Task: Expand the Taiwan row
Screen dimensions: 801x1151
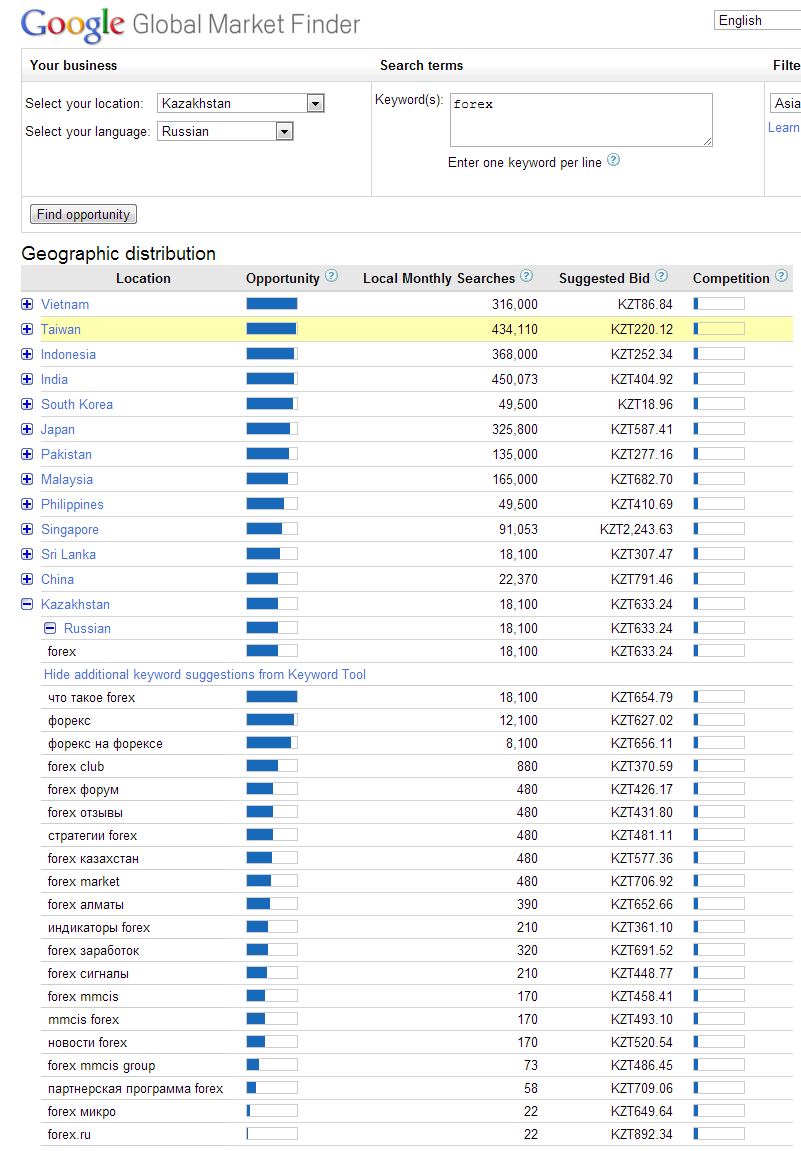Action: (27, 329)
